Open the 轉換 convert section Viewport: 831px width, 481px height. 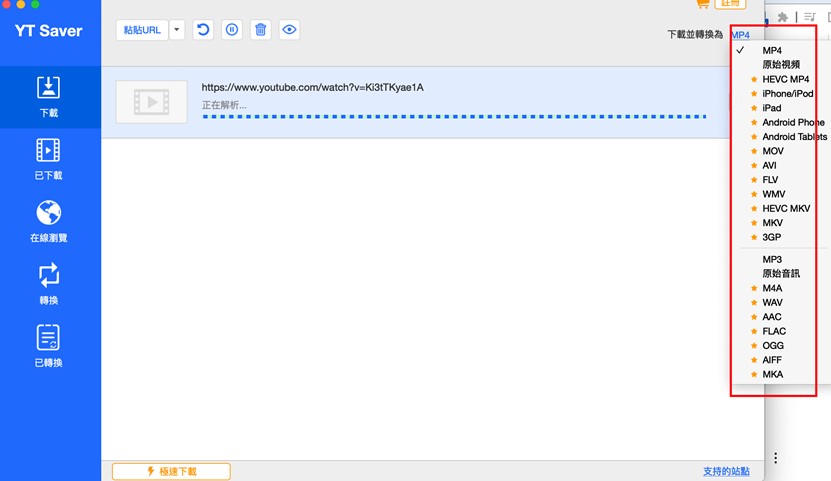(48, 284)
